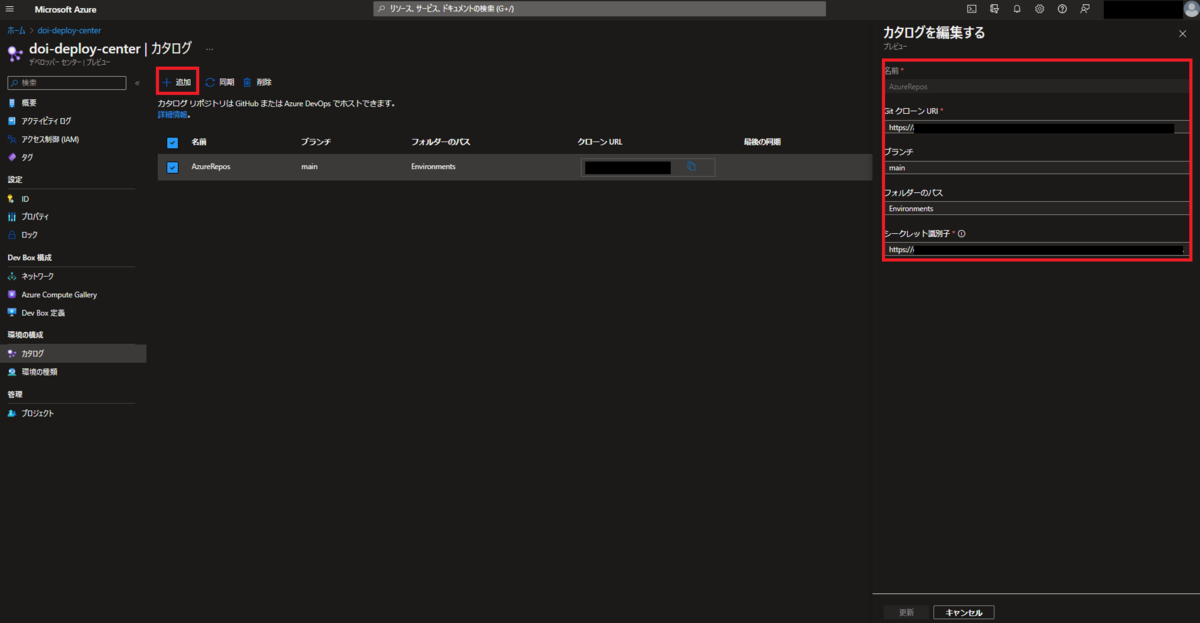This screenshot has width=1200, height=623.
Task: Click the main branch cell in the table
Action: click(x=309, y=167)
